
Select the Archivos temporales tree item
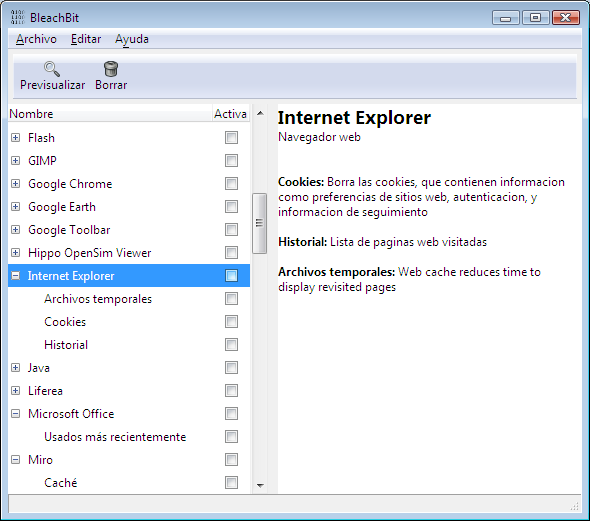pos(98,299)
